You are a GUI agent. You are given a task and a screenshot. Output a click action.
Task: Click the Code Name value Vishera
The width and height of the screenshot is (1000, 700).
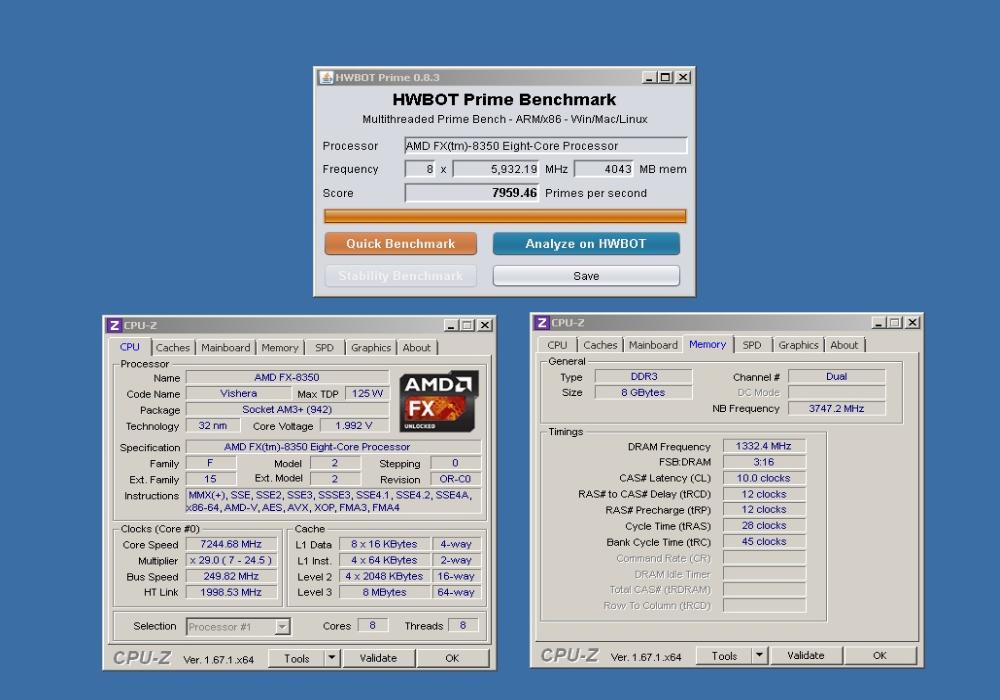coord(239,393)
